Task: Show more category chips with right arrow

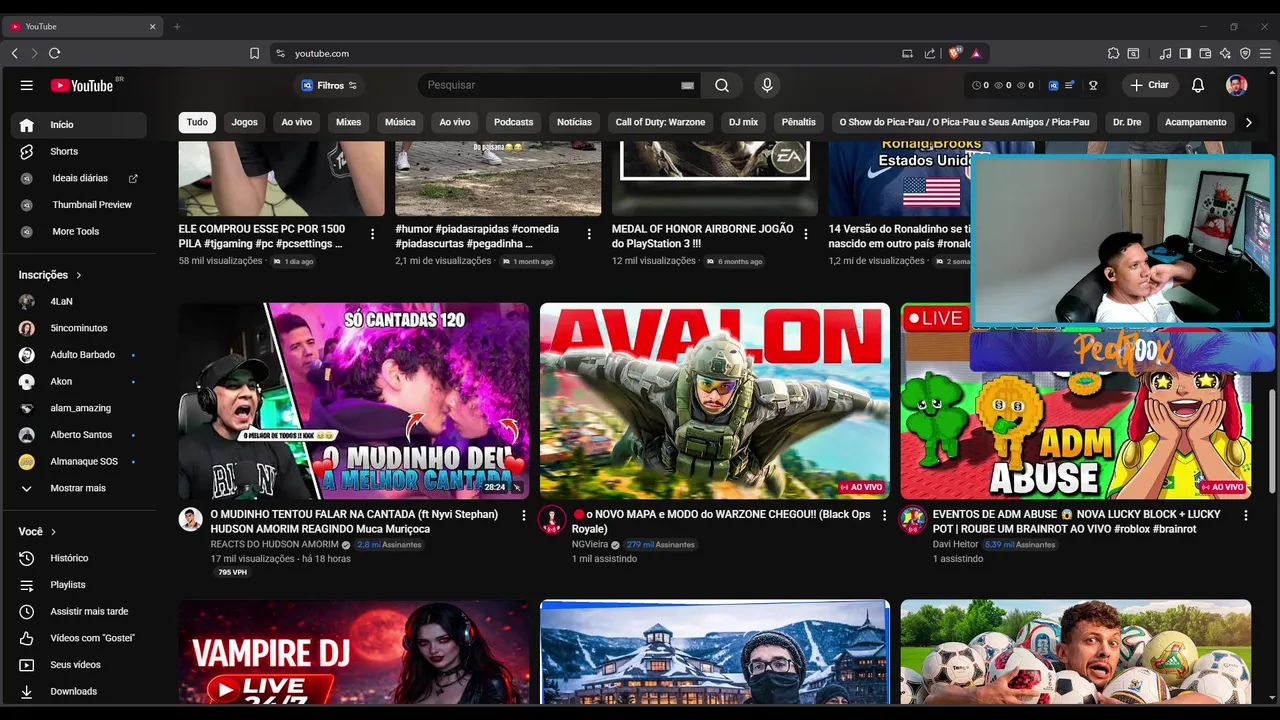Action: click(1247, 122)
